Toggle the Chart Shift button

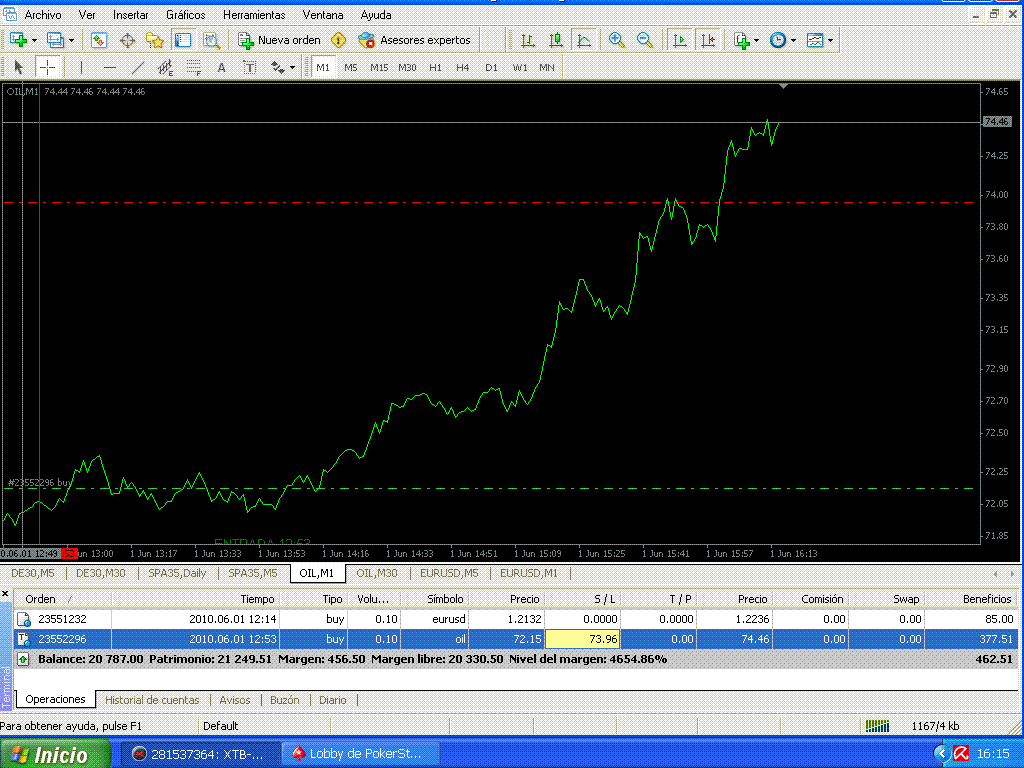pyautogui.click(x=708, y=40)
